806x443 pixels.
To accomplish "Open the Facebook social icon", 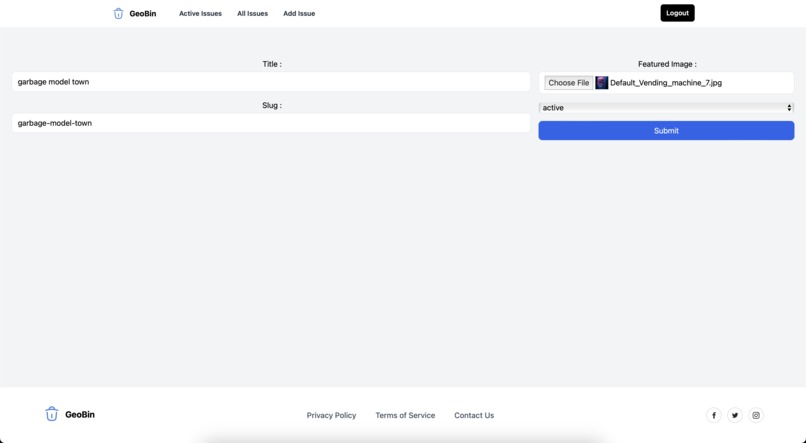I will 713,415.
